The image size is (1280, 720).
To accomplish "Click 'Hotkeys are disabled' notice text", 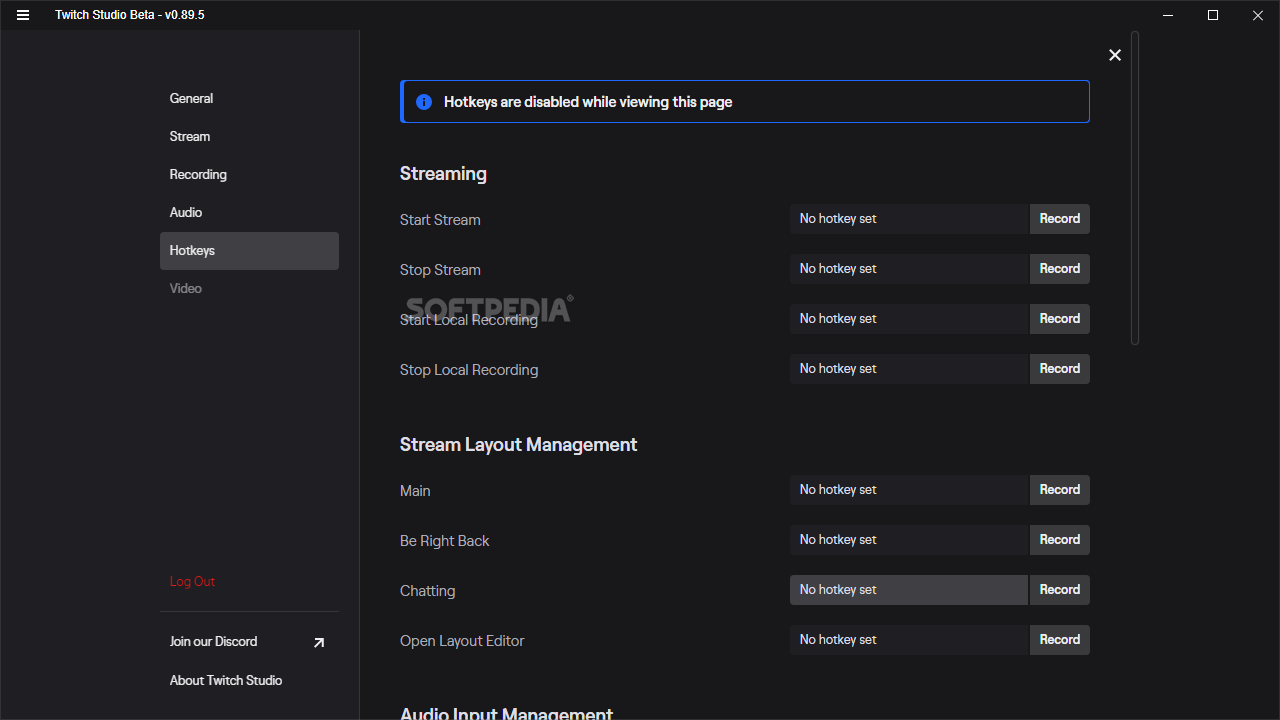I will click(588, 102).
